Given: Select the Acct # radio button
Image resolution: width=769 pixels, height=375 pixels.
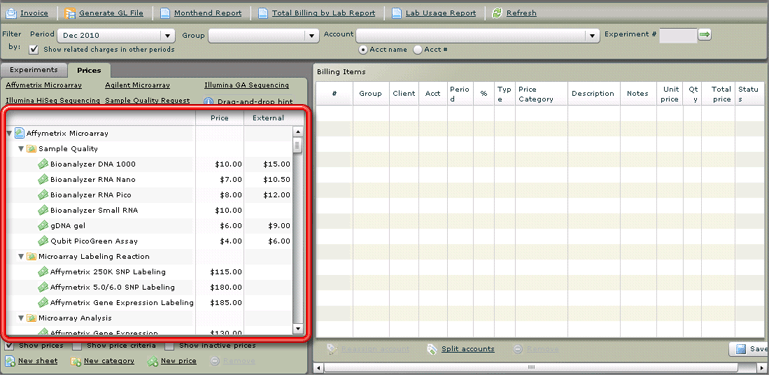Looking at the screenshot, I should pos(418,50).
